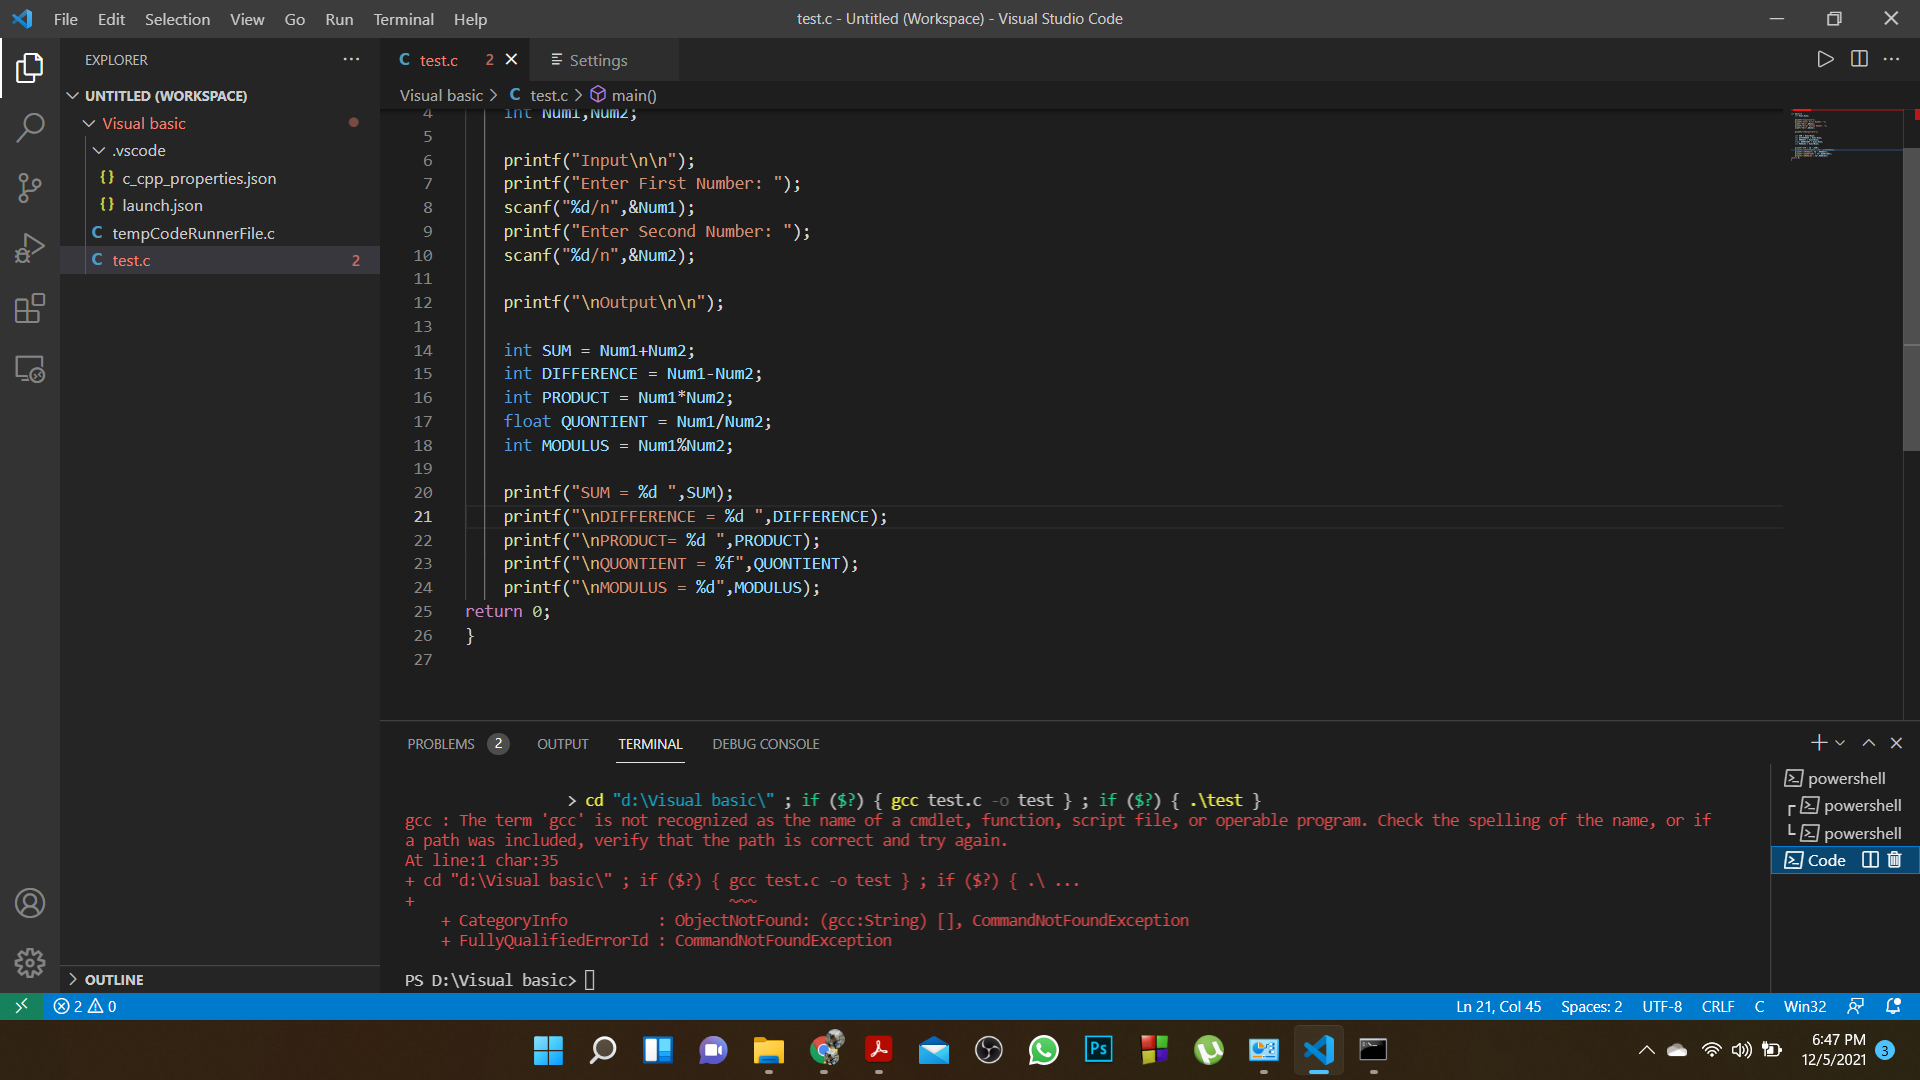The image size is (1920, 1080).
Task: Change file encoding UTF-8
Action: point(1661,1006)
